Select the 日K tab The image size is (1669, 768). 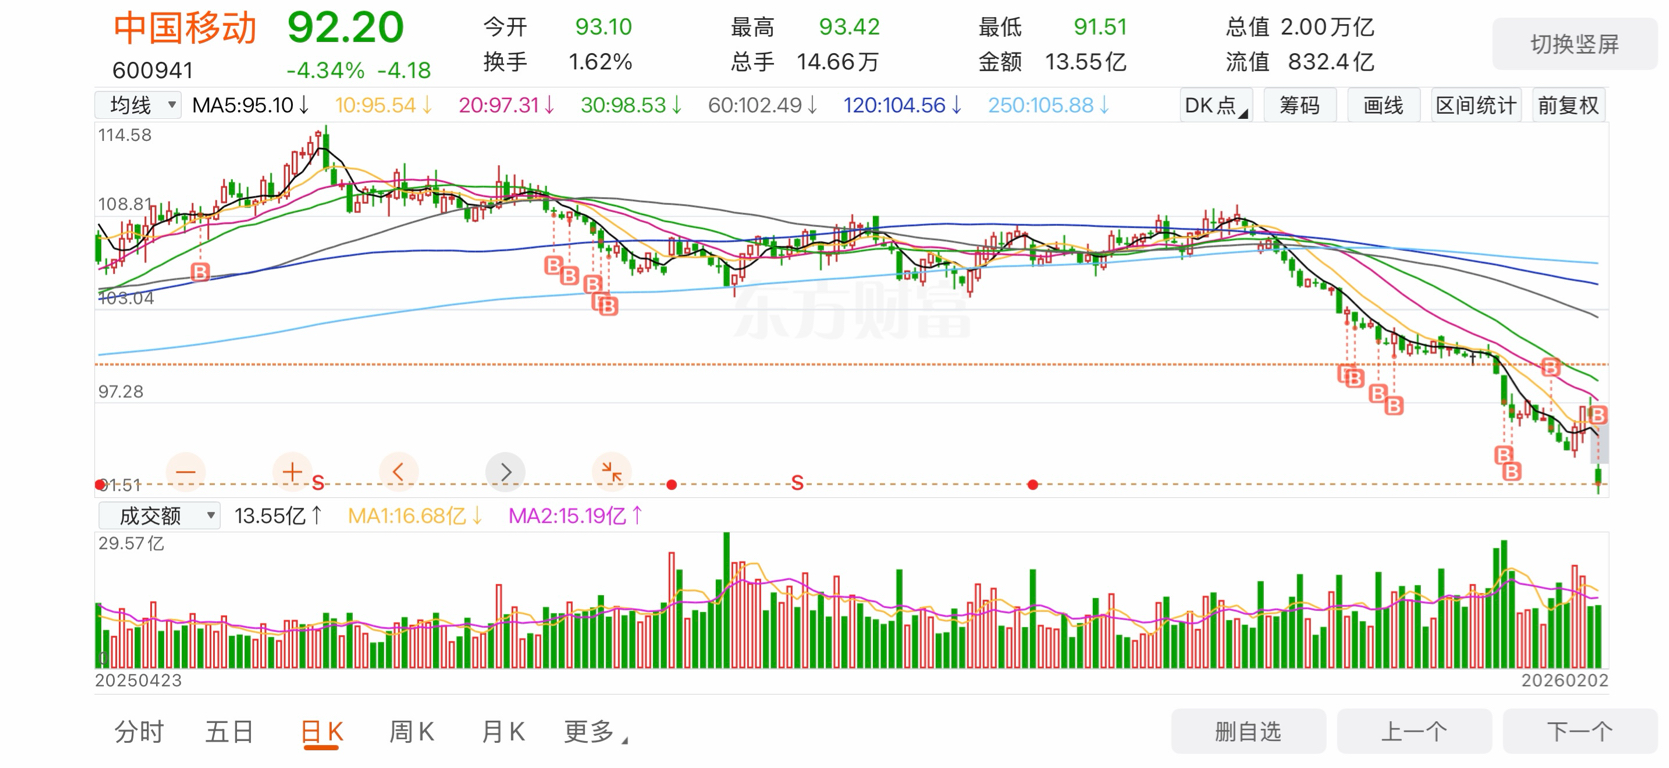[322, 732]
